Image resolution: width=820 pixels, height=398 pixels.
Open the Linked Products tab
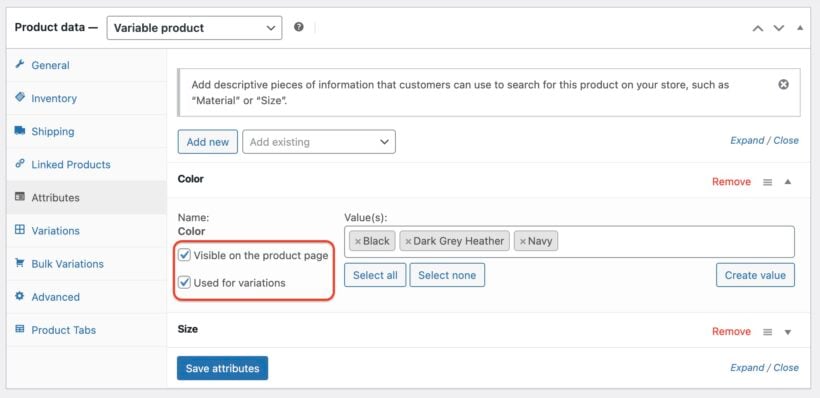(x=71, y=164)
